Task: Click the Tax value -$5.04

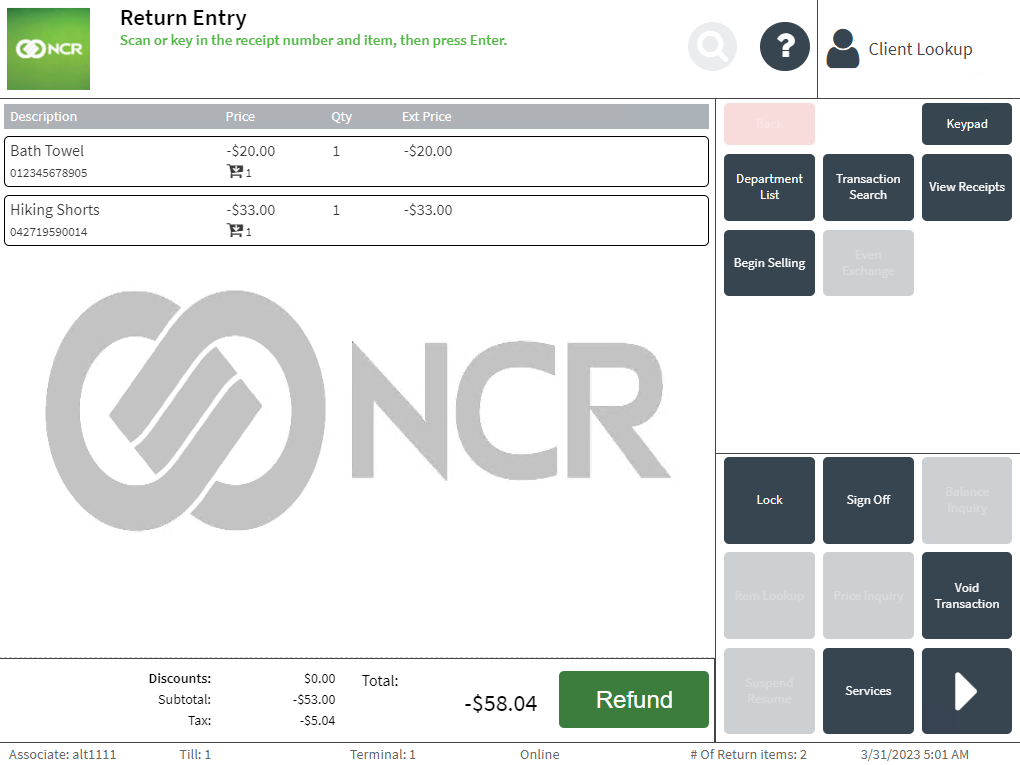Action: [x=317, y=721]
